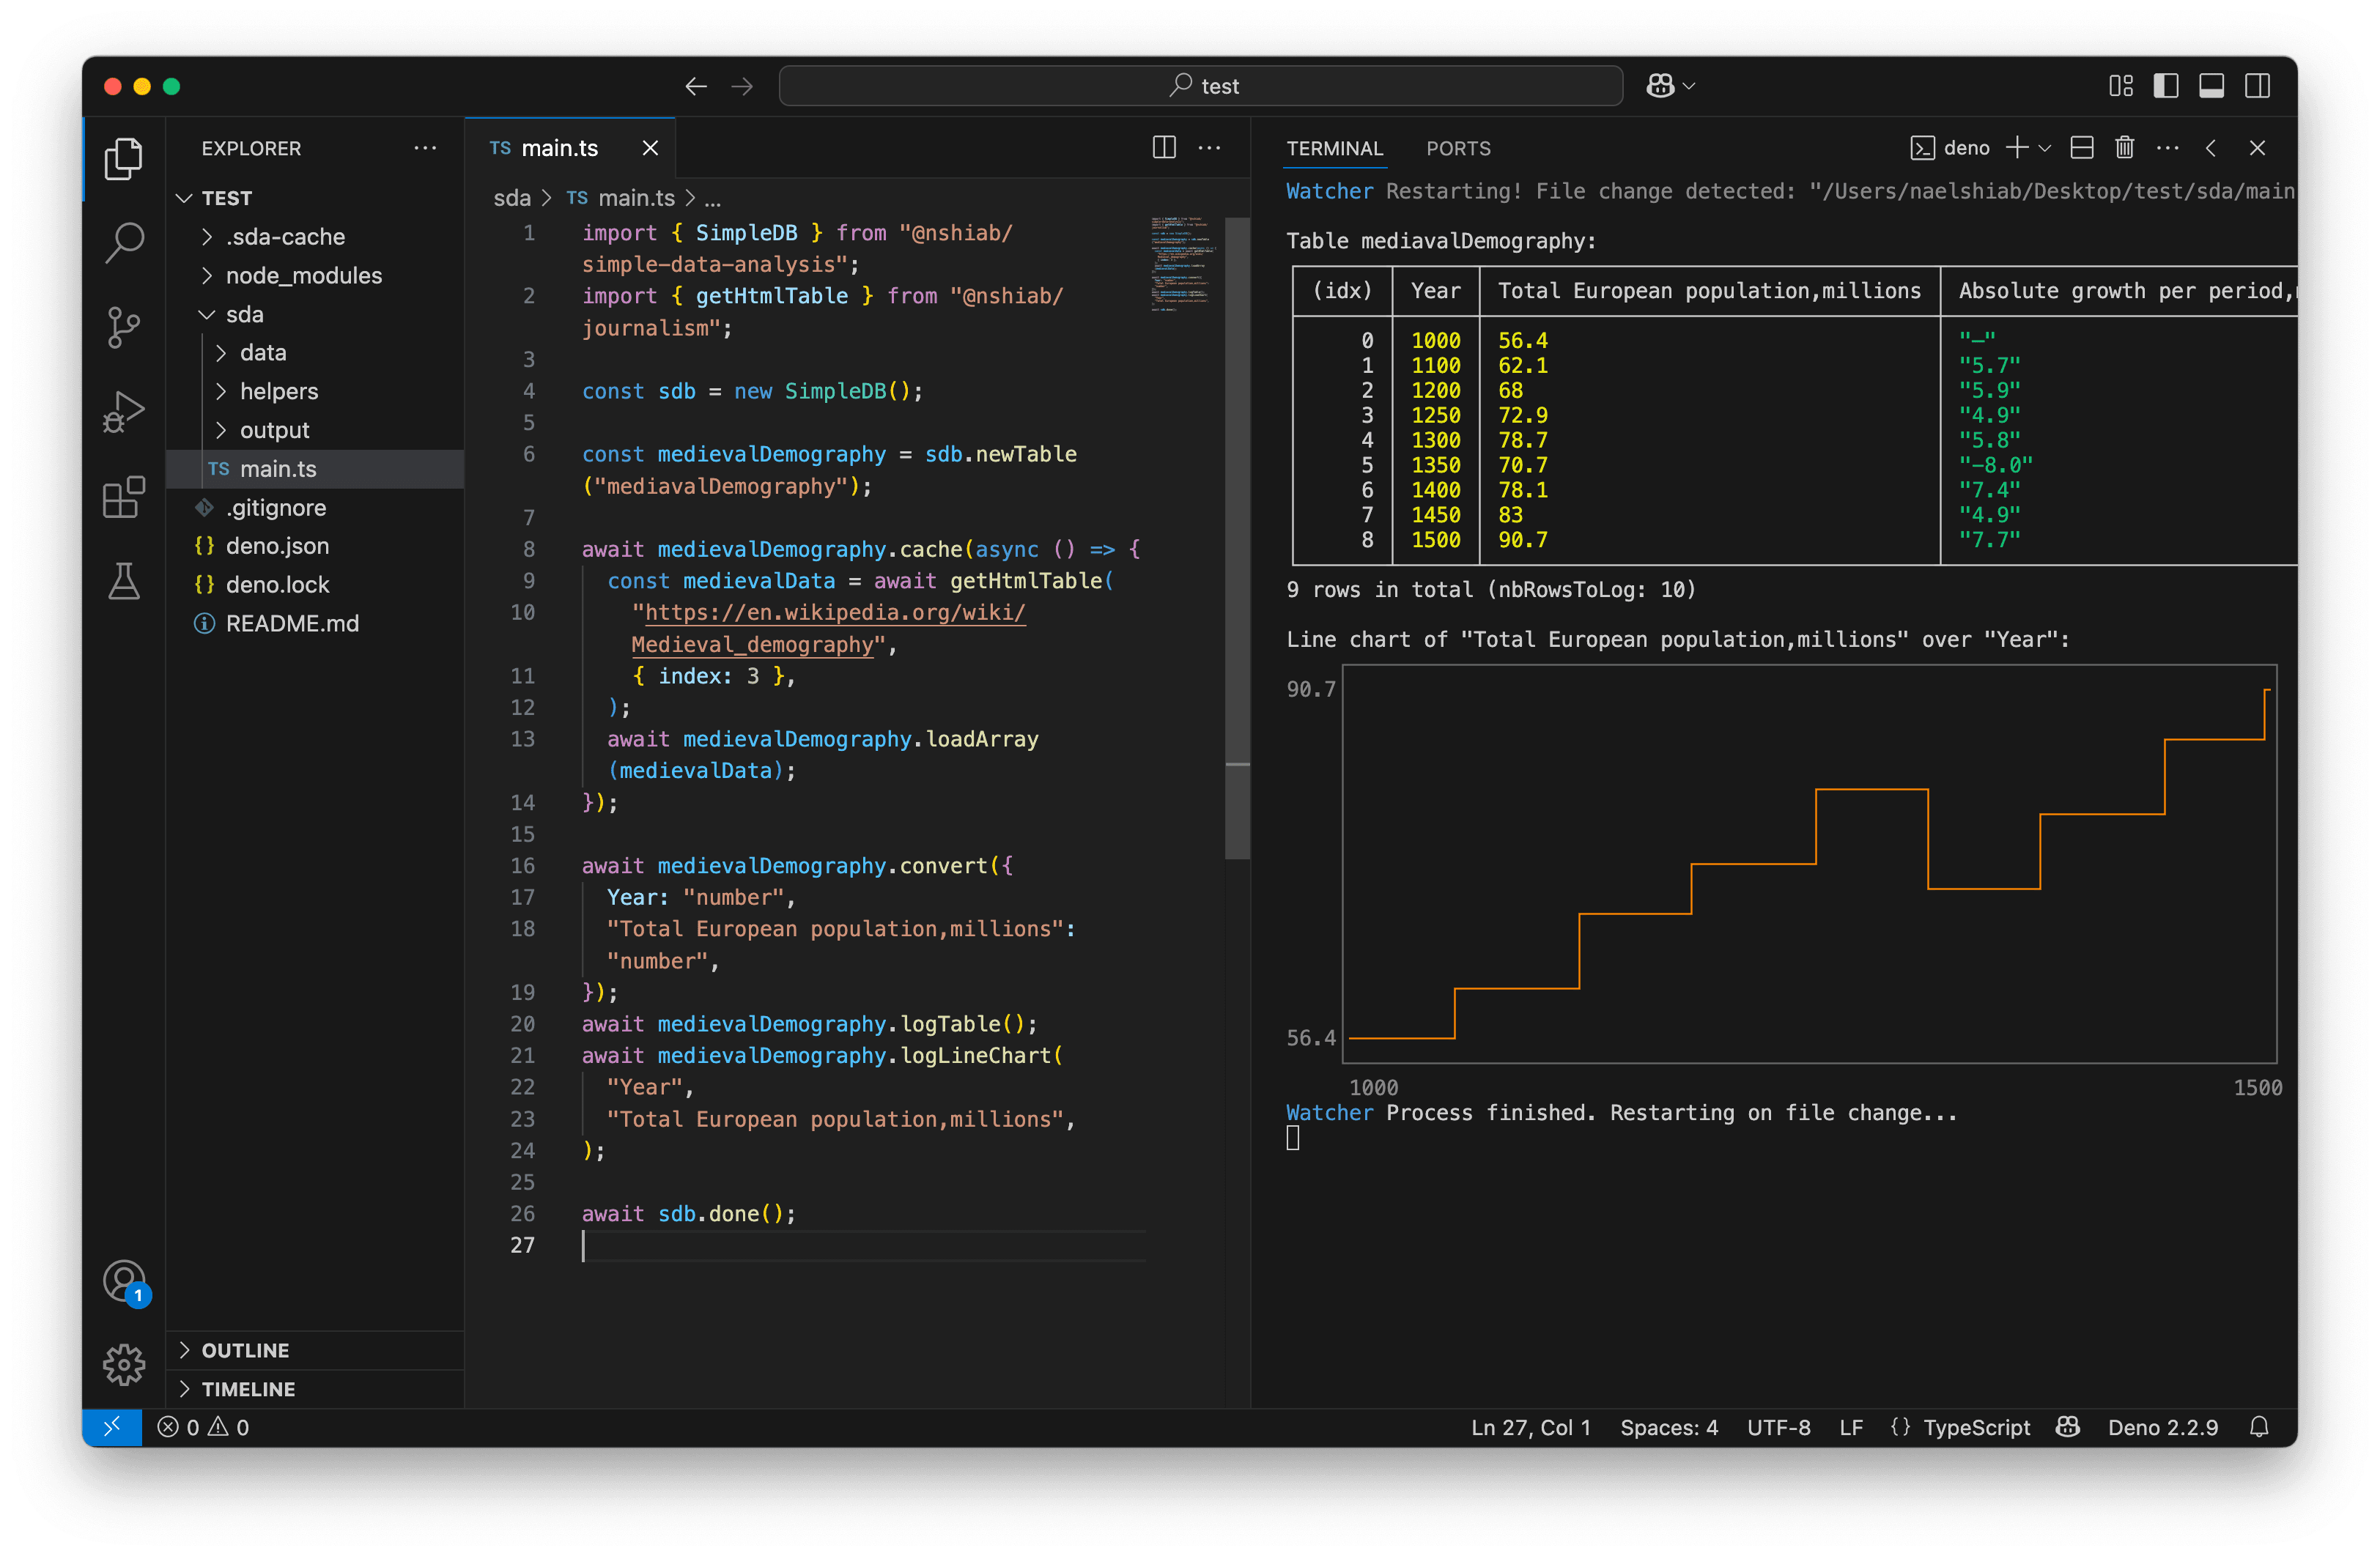This screenshot has width=2380, height=1556.
Task: Click the notifications bell in status bar
Action: pos(2259,1427)
